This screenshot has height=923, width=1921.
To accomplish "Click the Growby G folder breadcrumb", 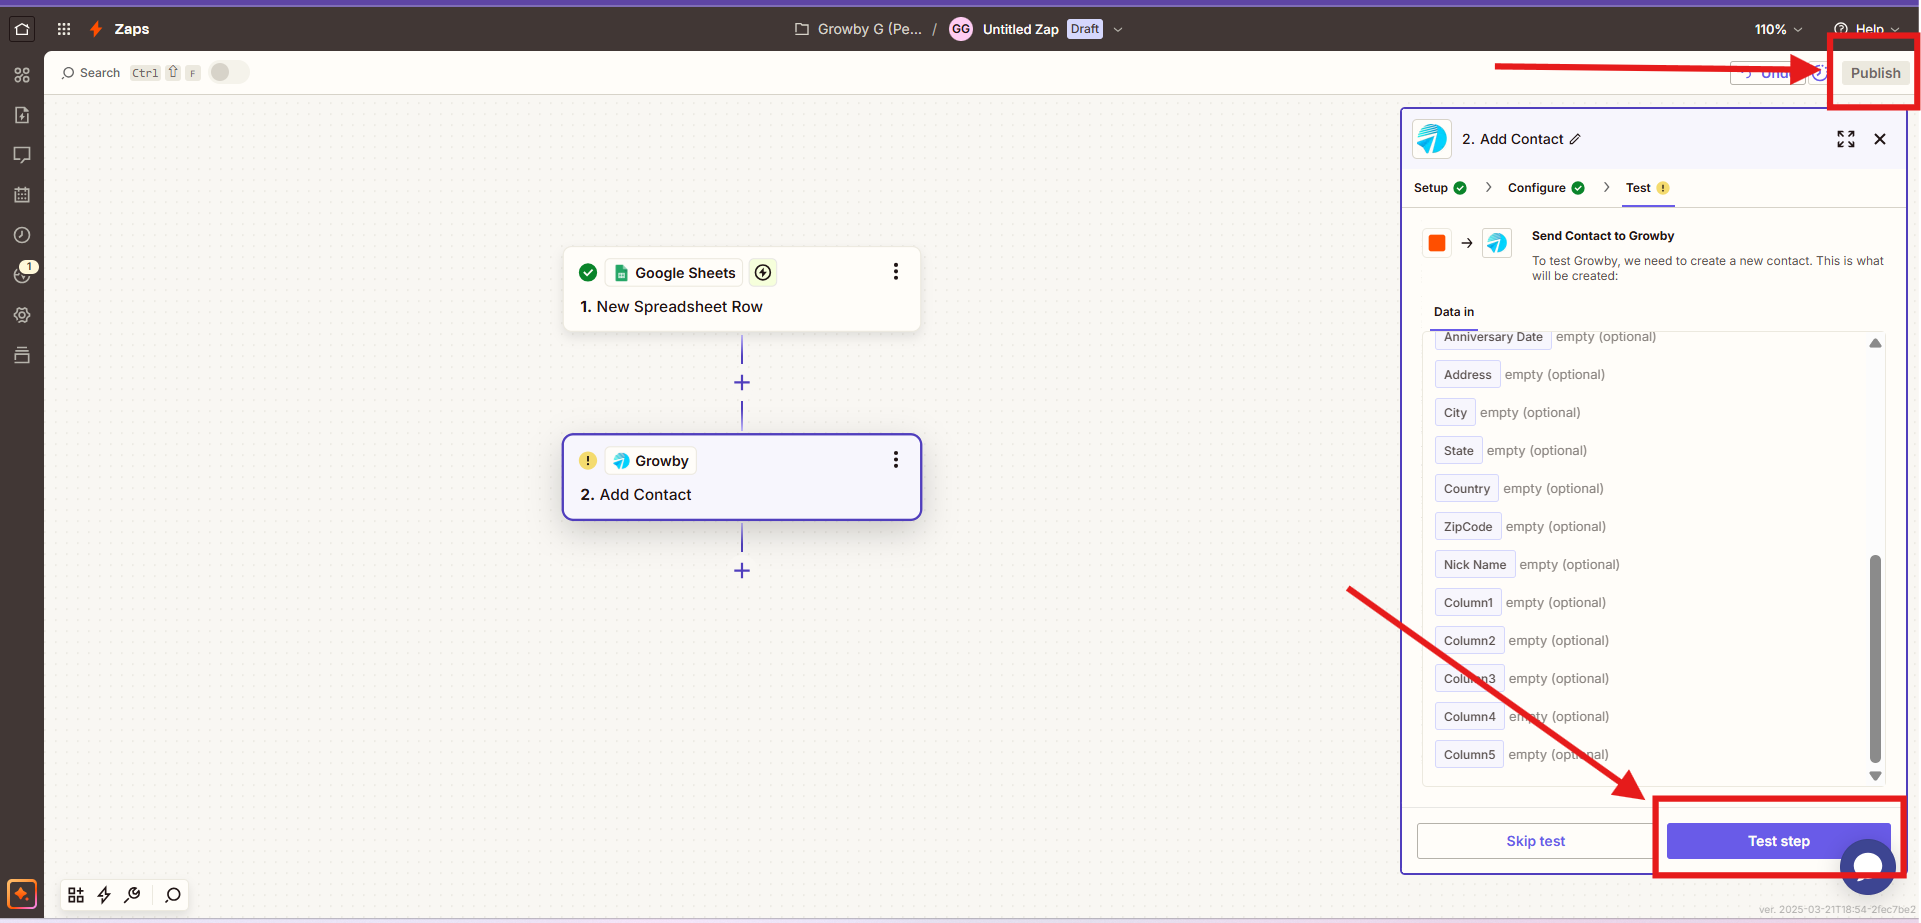I will [869, 29].
